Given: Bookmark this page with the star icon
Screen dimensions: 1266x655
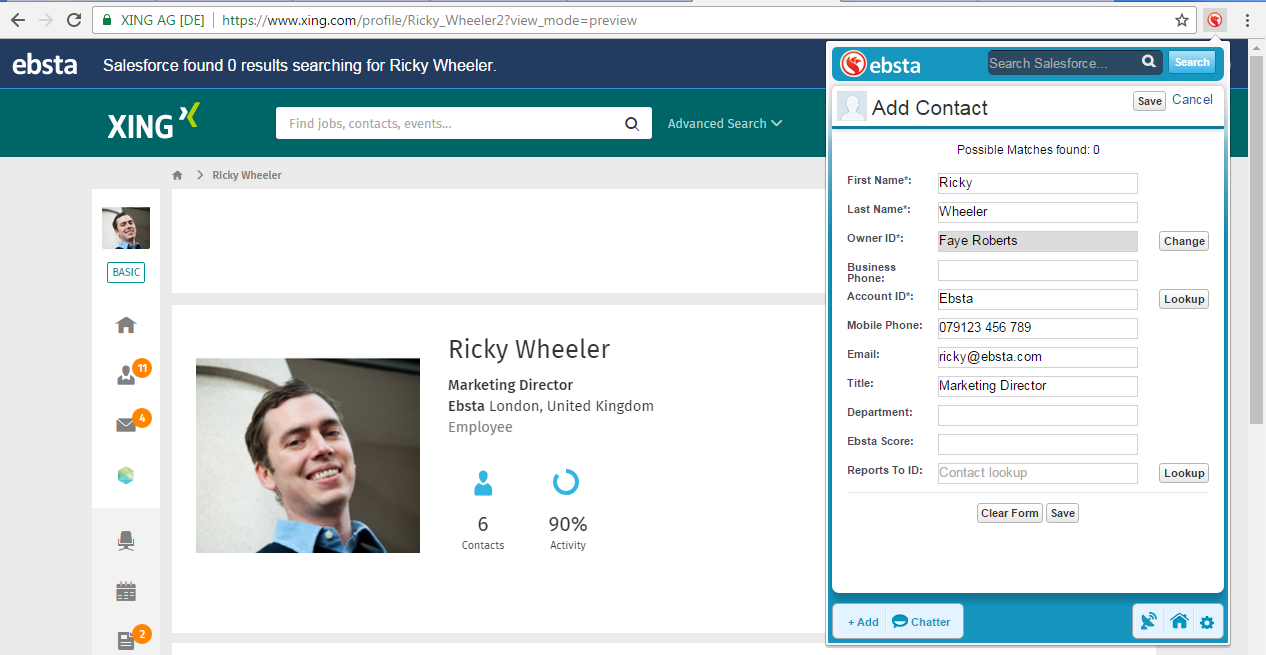Looking at the screenshot, I should point(1182,20).
